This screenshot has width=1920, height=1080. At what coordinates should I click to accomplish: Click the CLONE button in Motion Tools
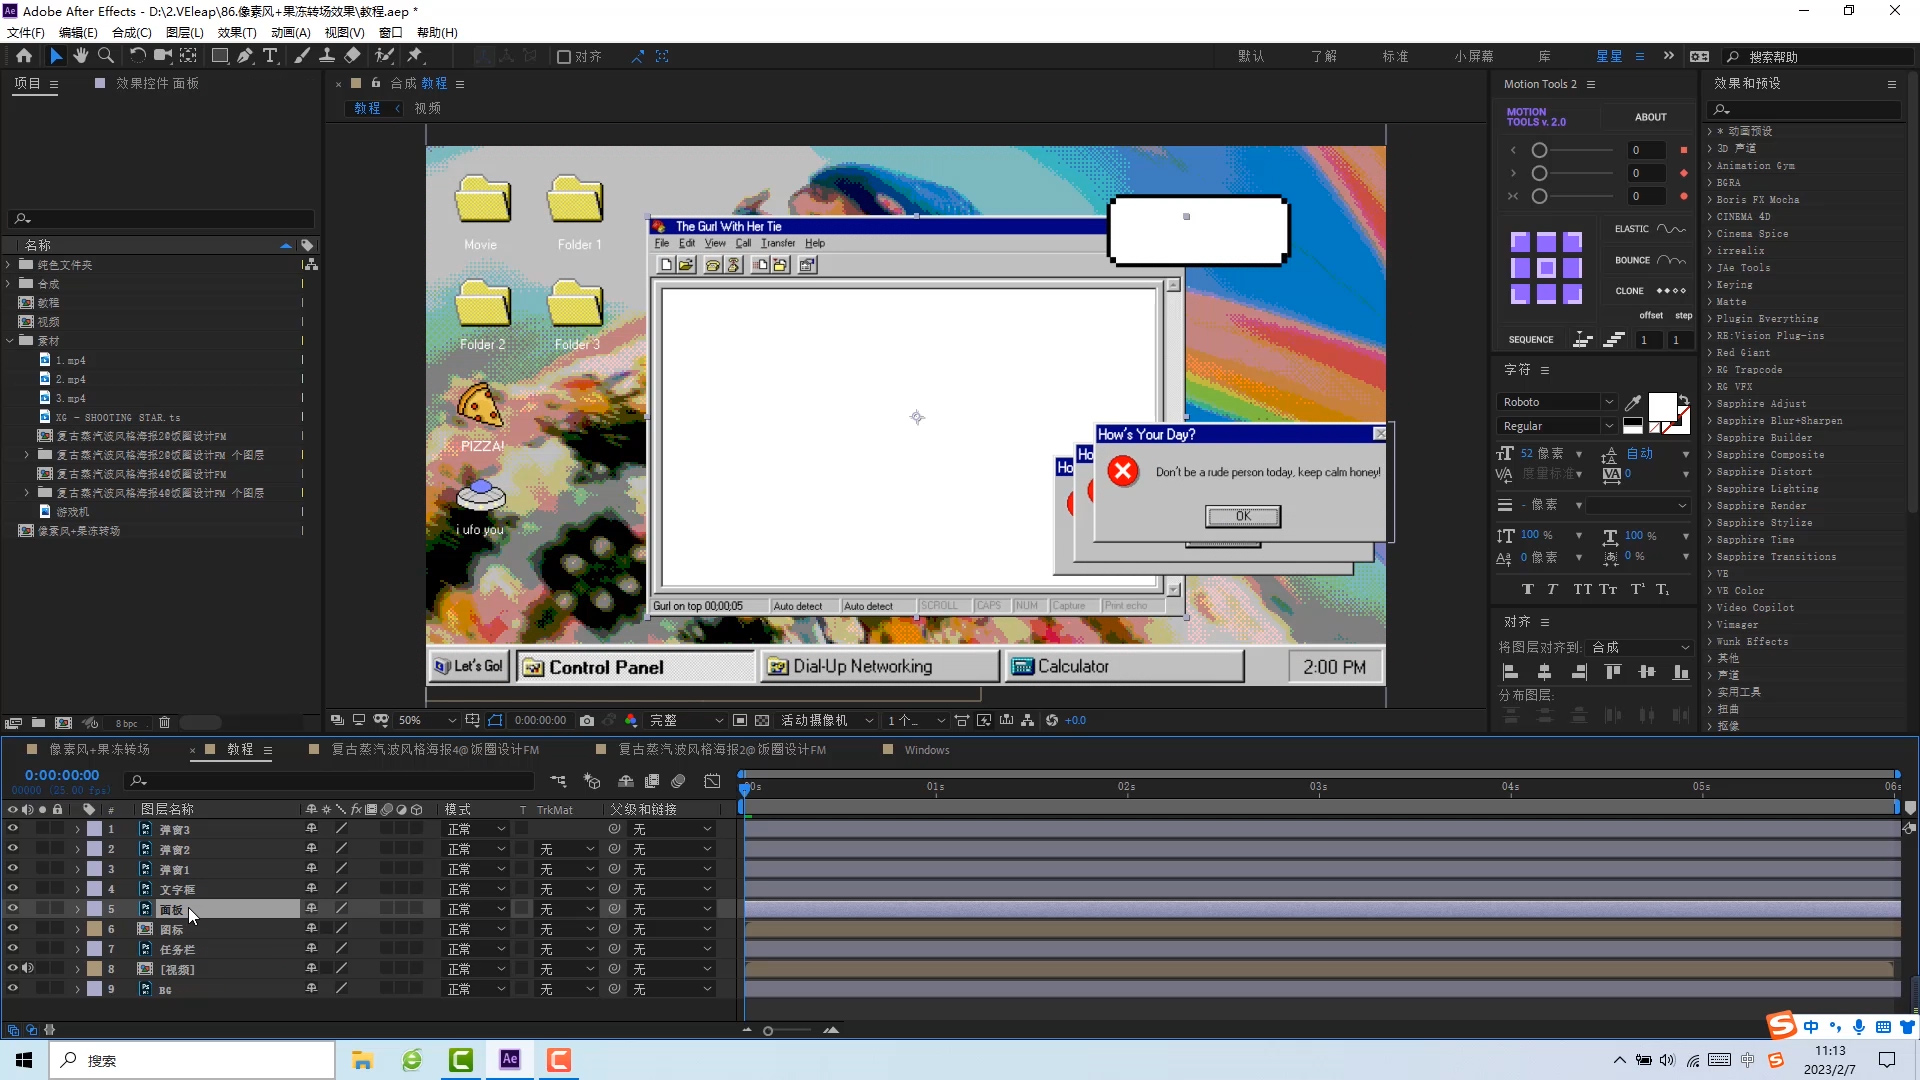coord(1649,291)
